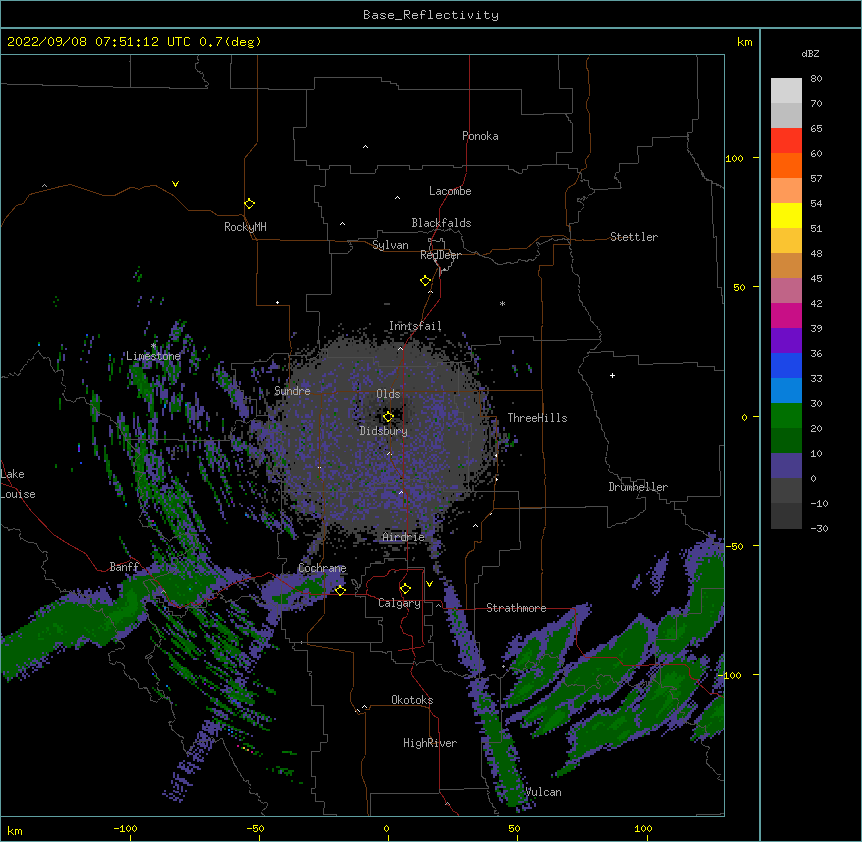Click the yellow V marker northwest of RockyMH

pos(175,184)
